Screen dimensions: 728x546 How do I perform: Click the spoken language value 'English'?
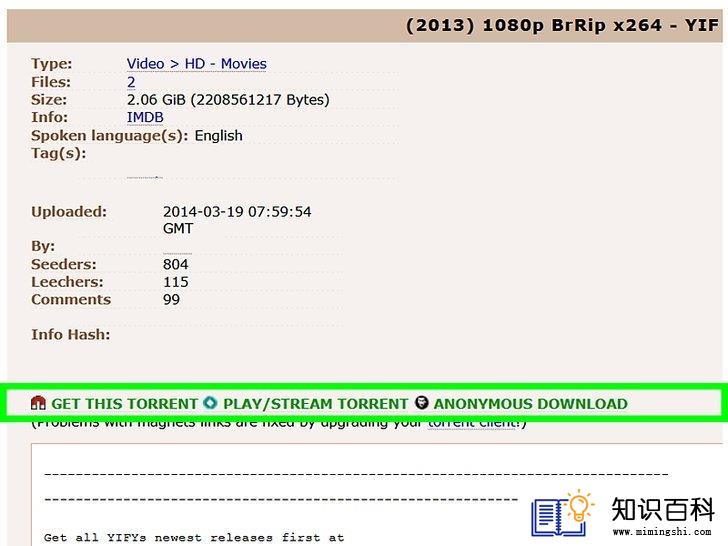(x=219, y=136)
